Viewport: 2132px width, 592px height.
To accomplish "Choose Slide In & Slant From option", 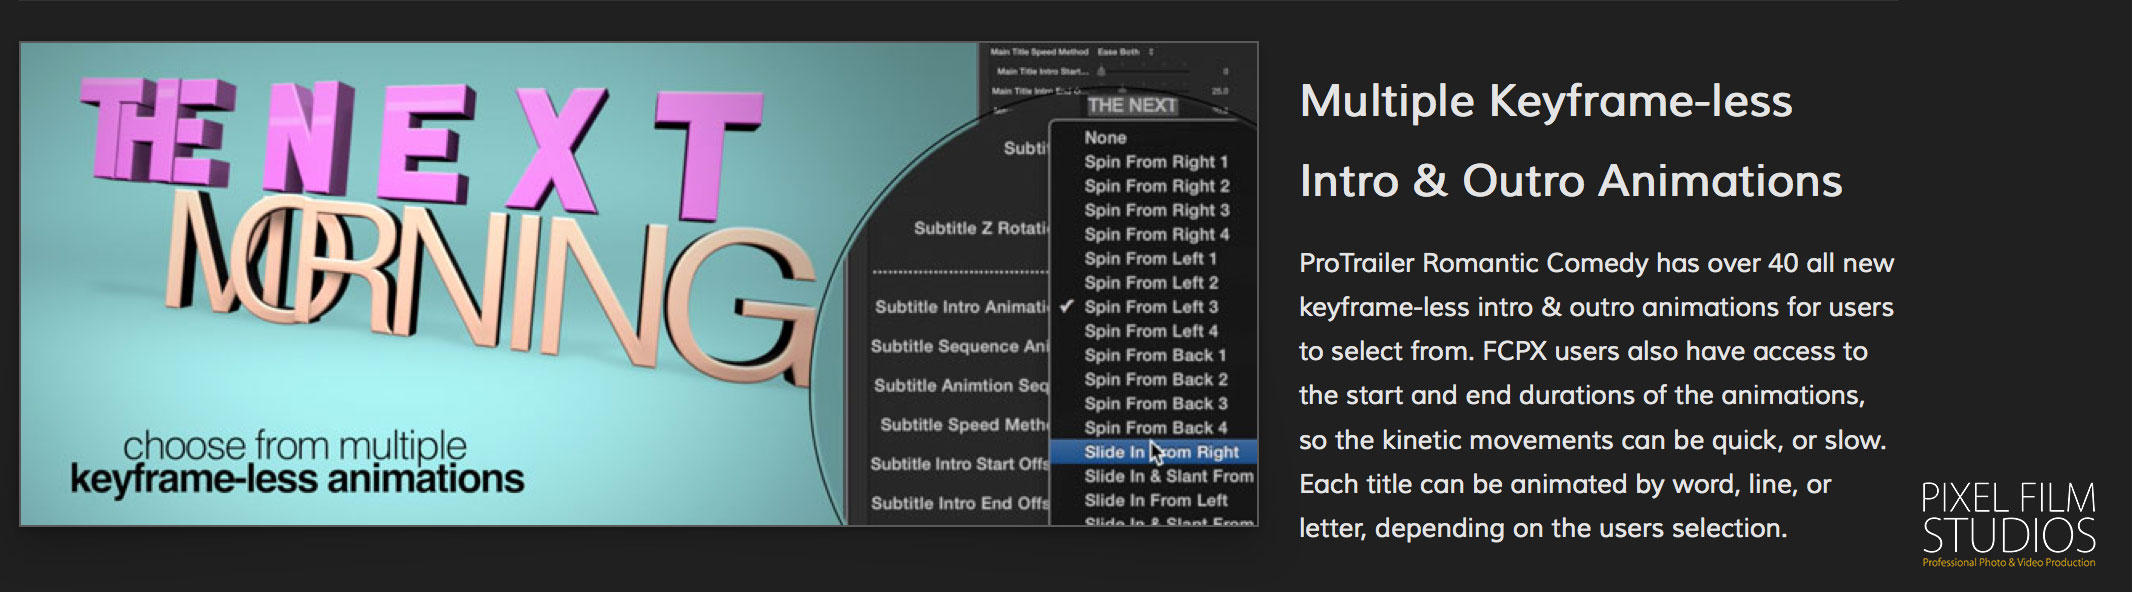I will pos(1168,476).
